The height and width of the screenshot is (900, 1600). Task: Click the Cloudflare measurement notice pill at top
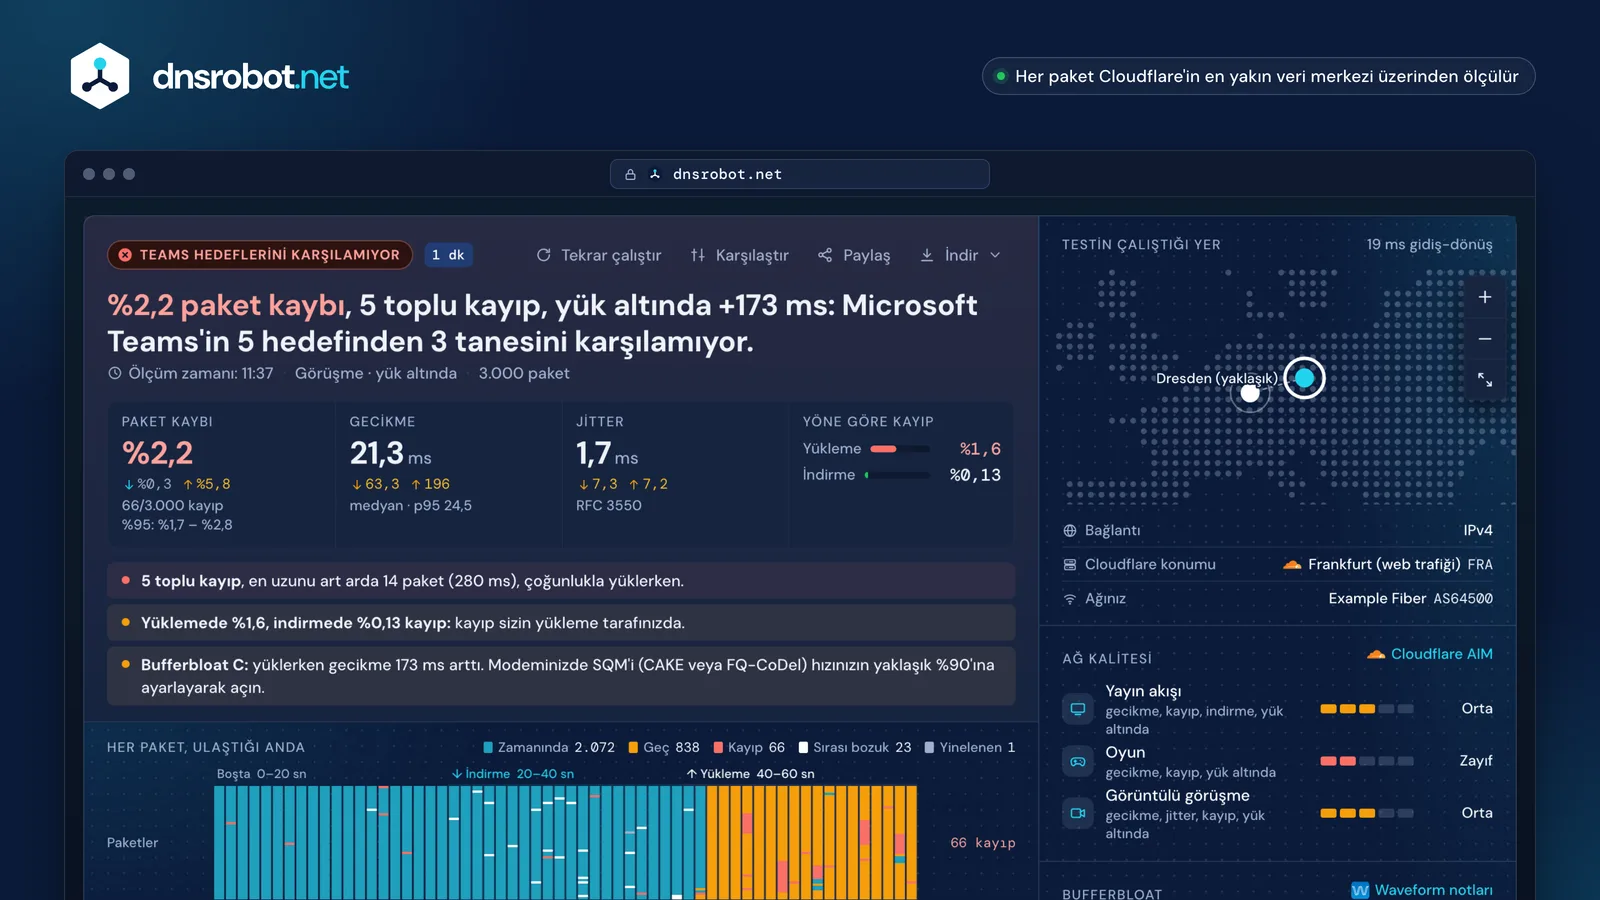coord(1258,76)
